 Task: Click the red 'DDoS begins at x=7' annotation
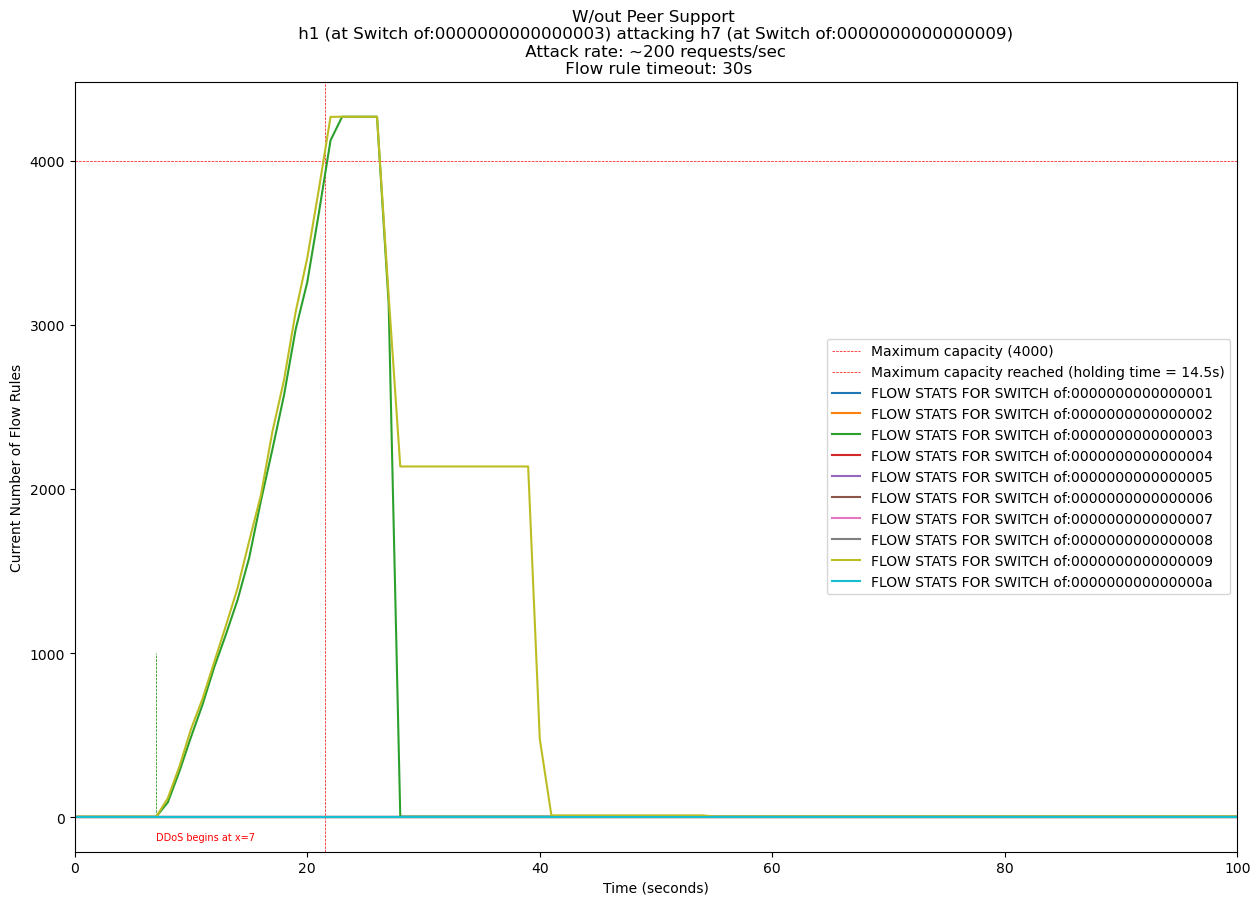click(x=205, y=838)
